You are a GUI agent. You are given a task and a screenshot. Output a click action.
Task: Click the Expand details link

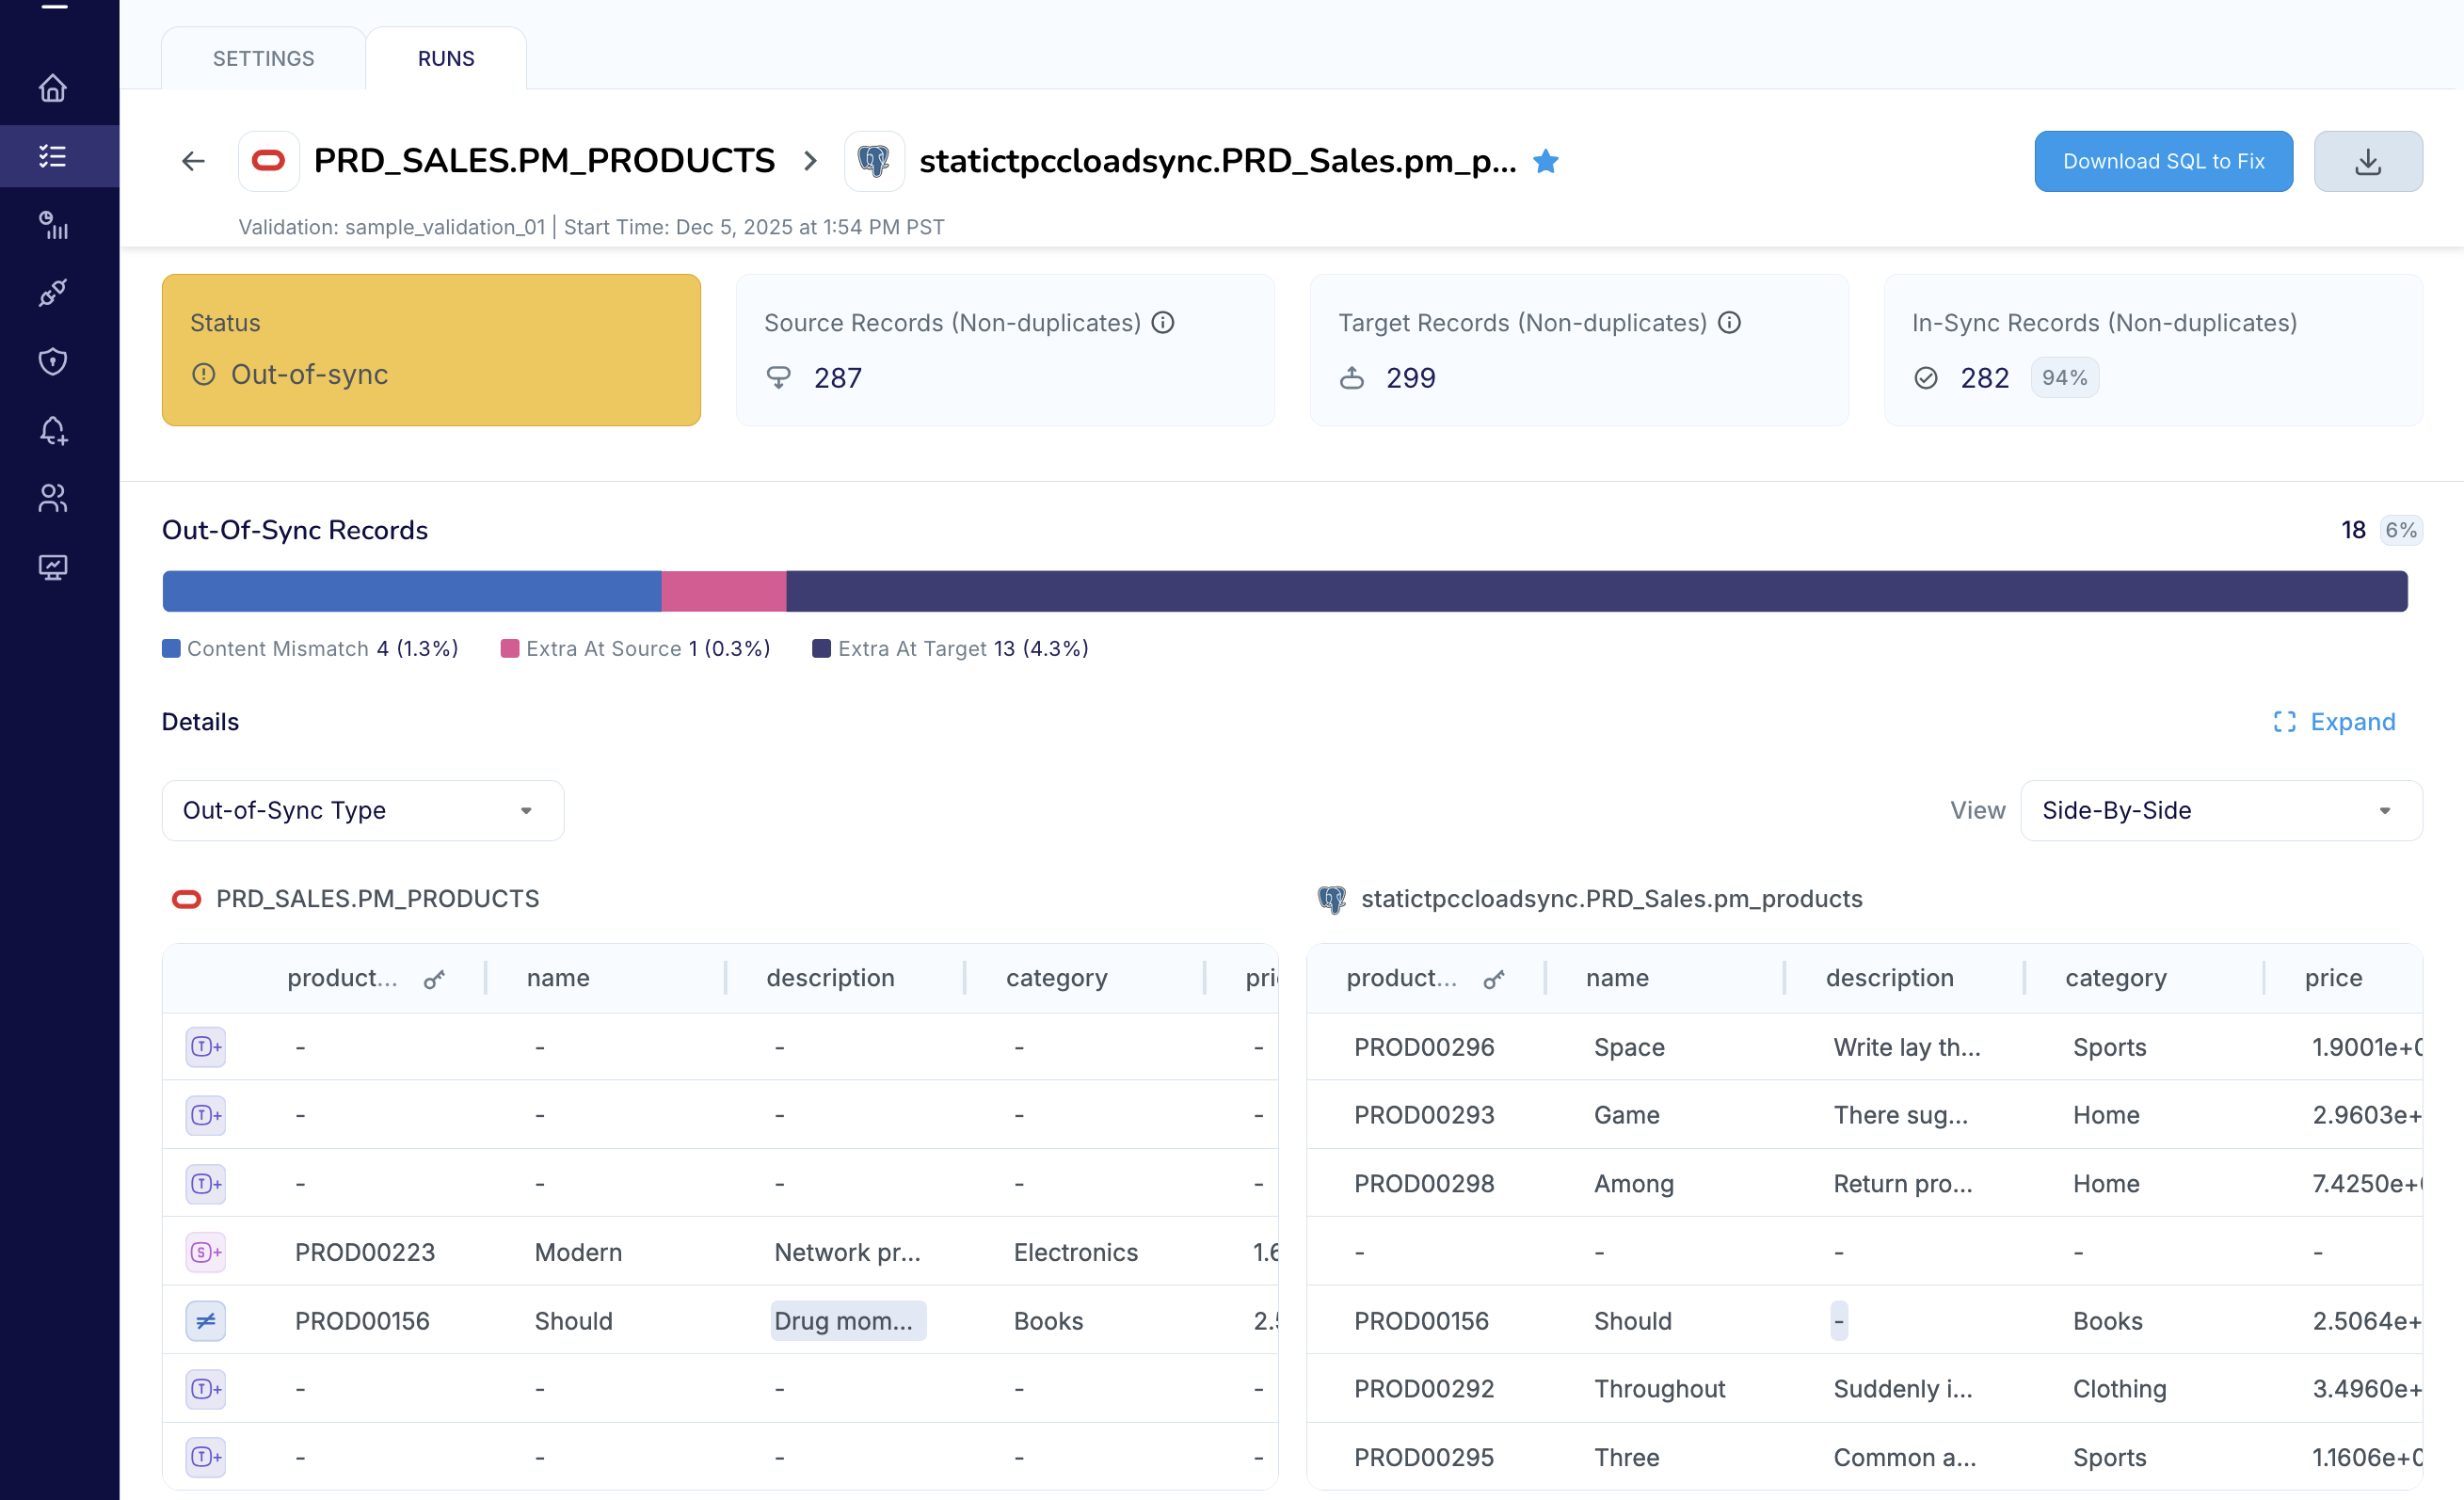pos(2334,722)
